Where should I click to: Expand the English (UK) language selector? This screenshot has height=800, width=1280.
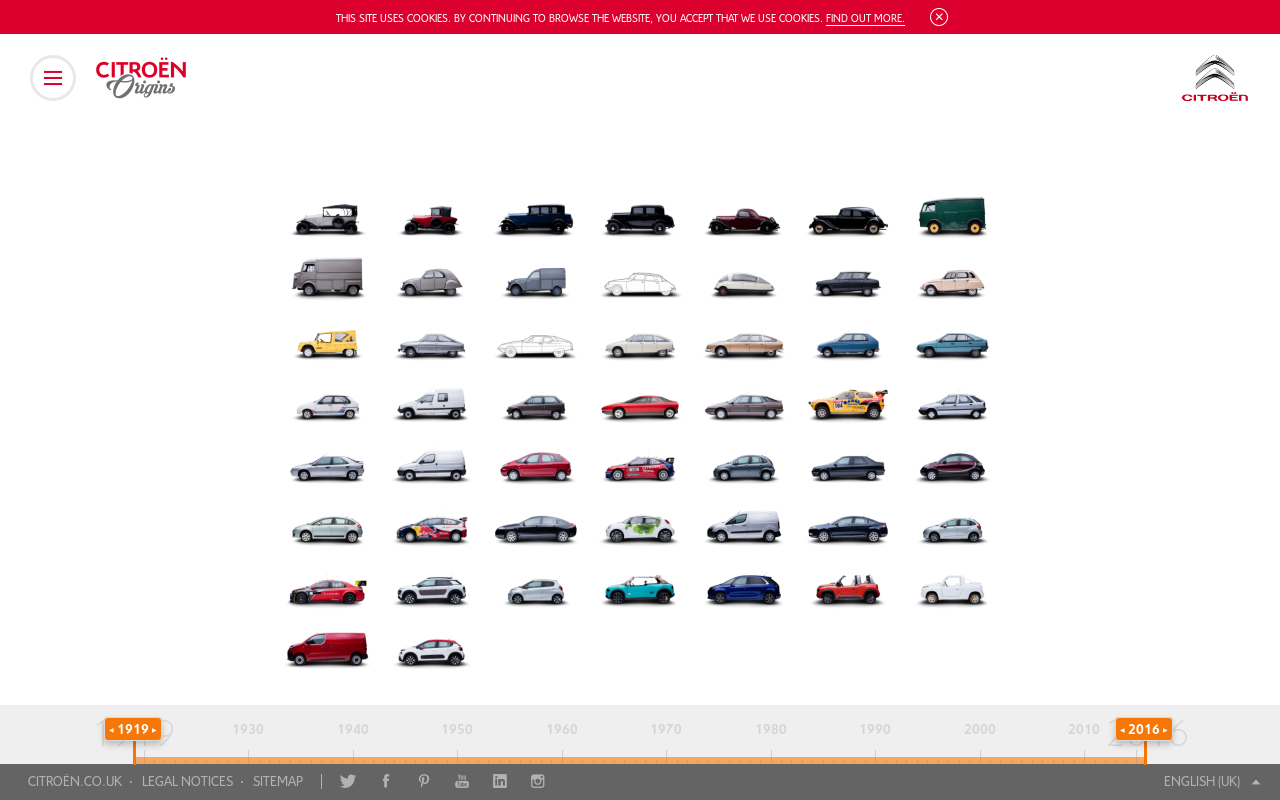[x=1211, y=781]
